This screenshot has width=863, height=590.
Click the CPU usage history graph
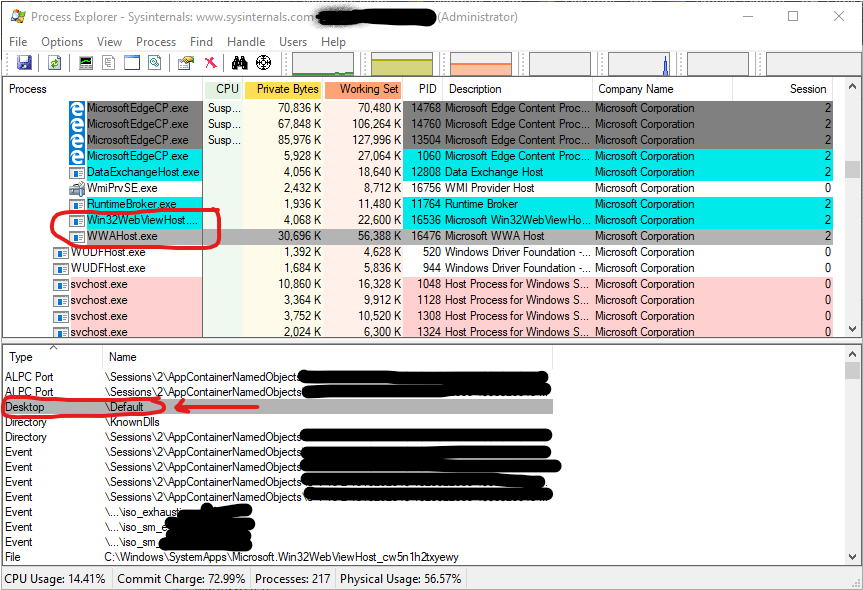[323, 64]
